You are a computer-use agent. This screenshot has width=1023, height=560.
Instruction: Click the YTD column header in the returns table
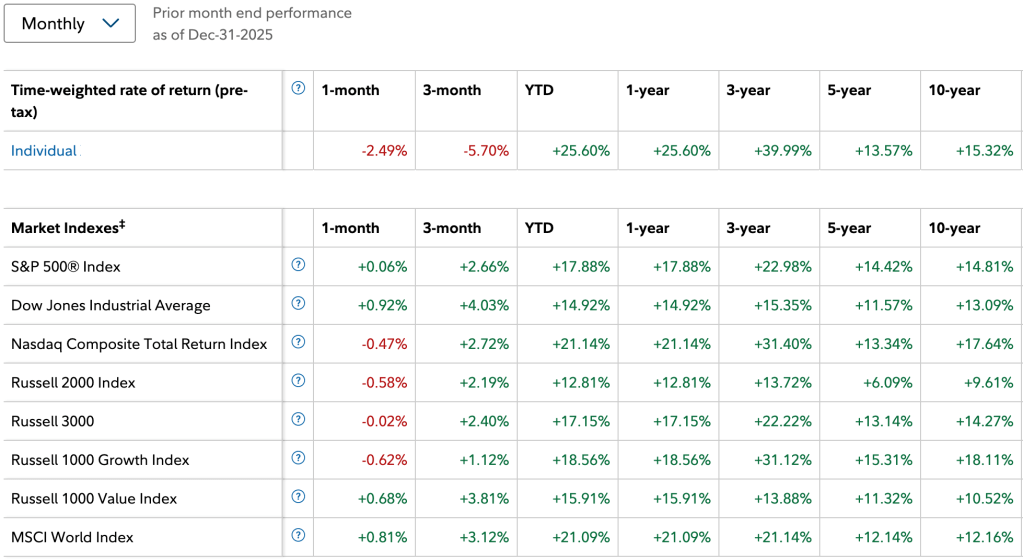click(x=539, y=90)
